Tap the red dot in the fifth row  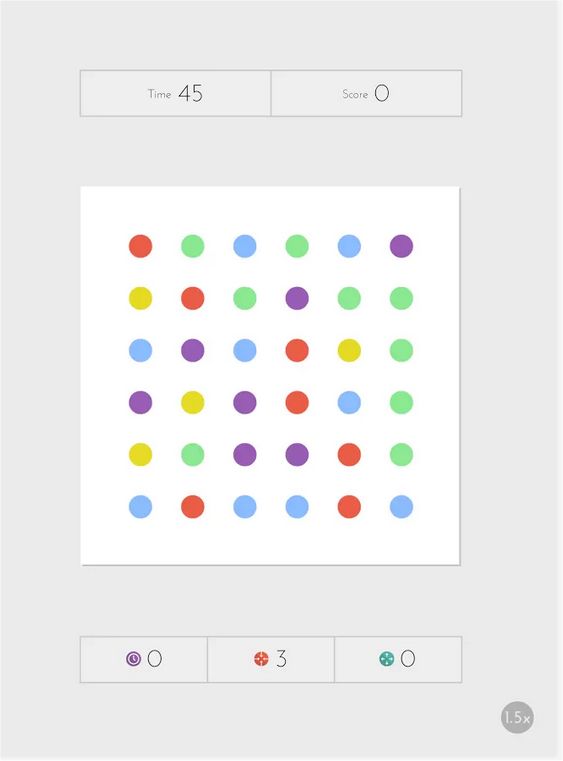tap(349, 454)
